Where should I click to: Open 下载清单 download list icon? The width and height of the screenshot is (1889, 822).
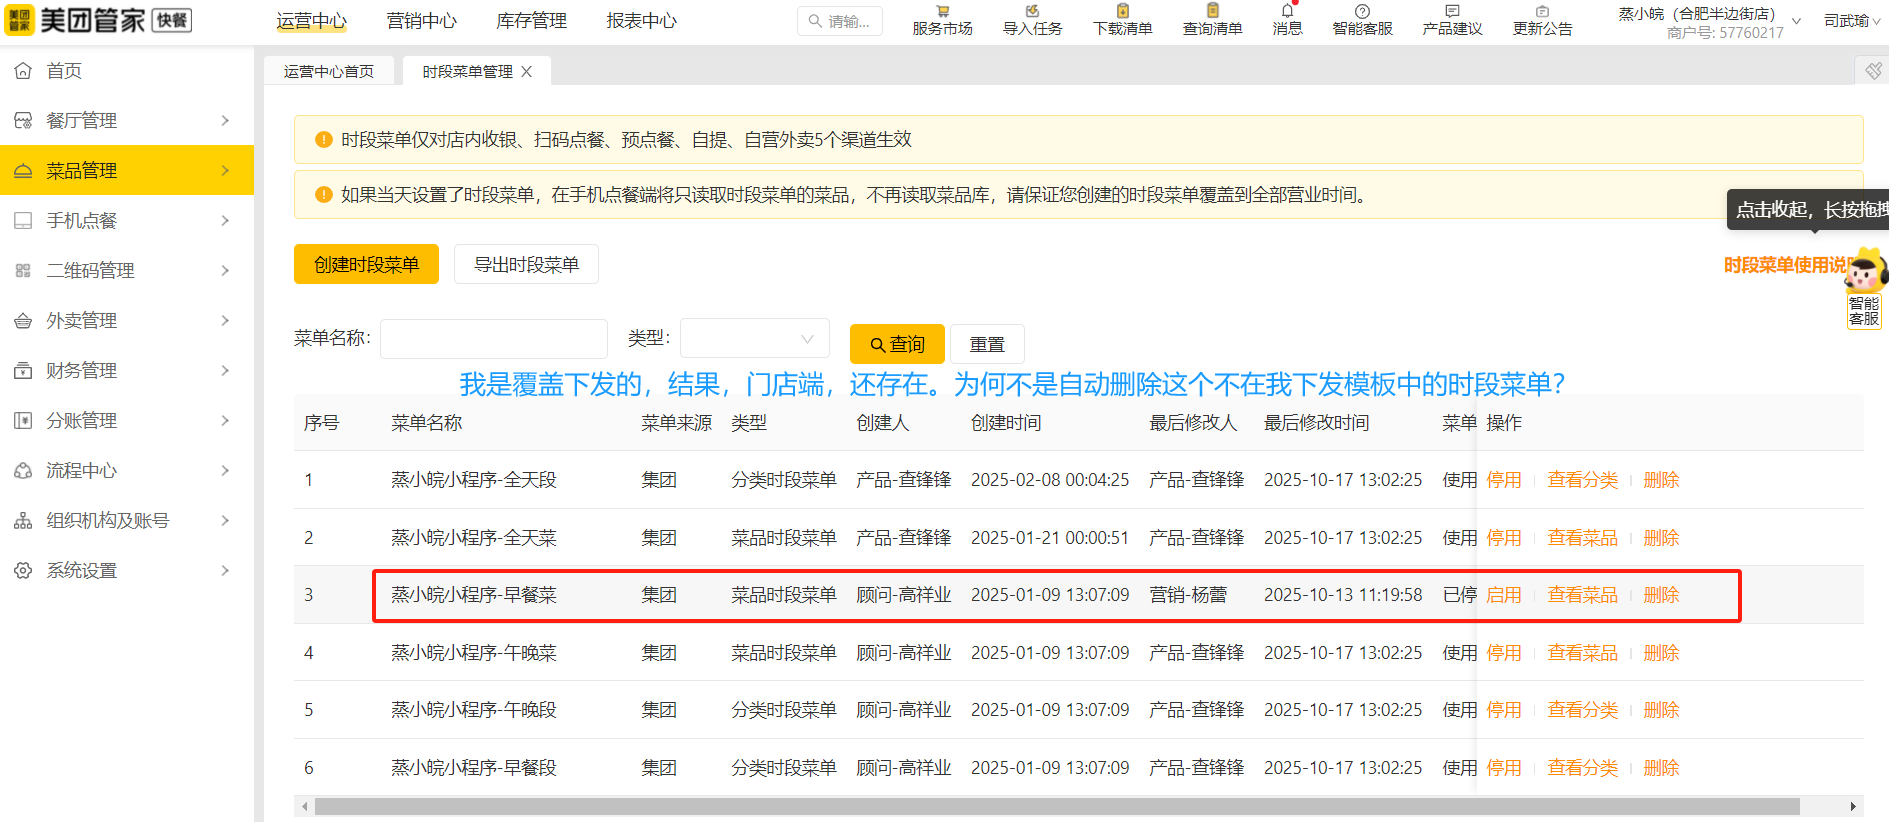point(1122,12)
